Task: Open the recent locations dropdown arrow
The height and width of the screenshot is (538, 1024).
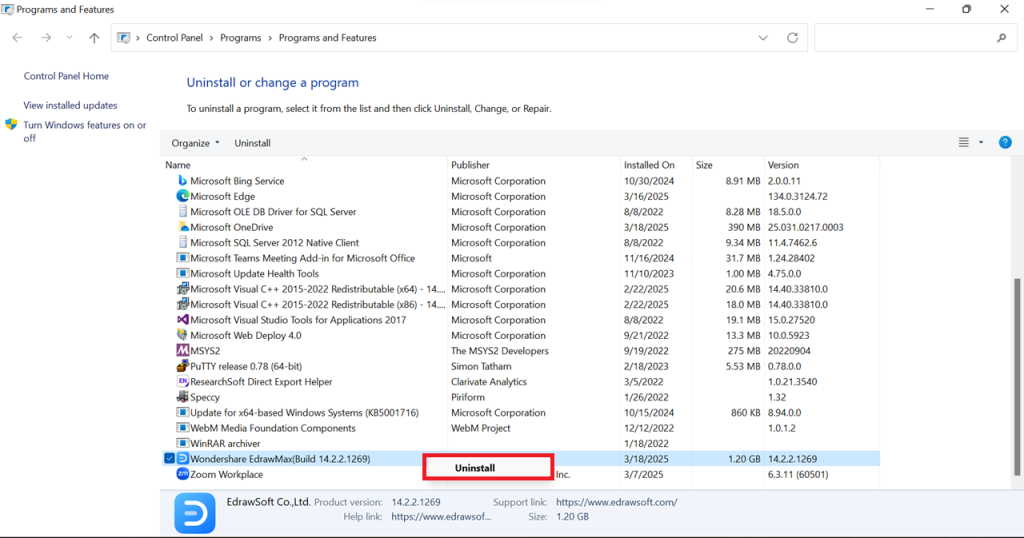Action: (x=69, y=38)
